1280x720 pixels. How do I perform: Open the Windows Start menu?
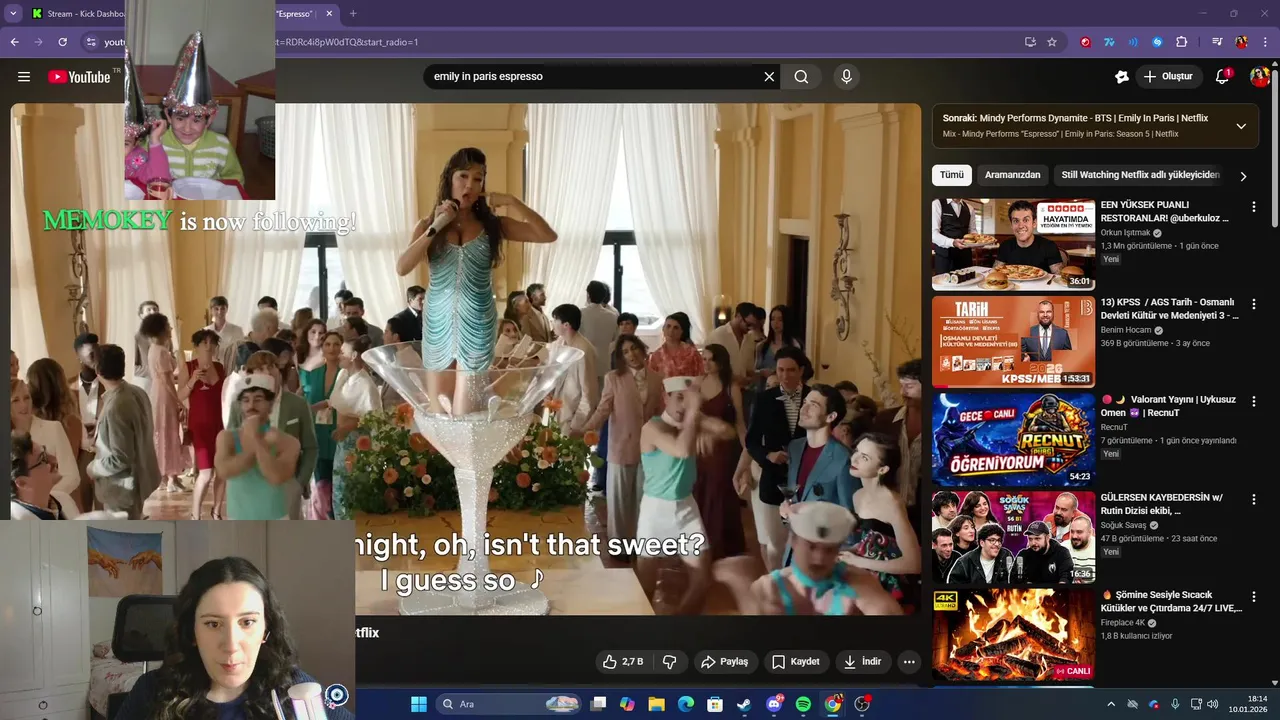click(419, 704)
